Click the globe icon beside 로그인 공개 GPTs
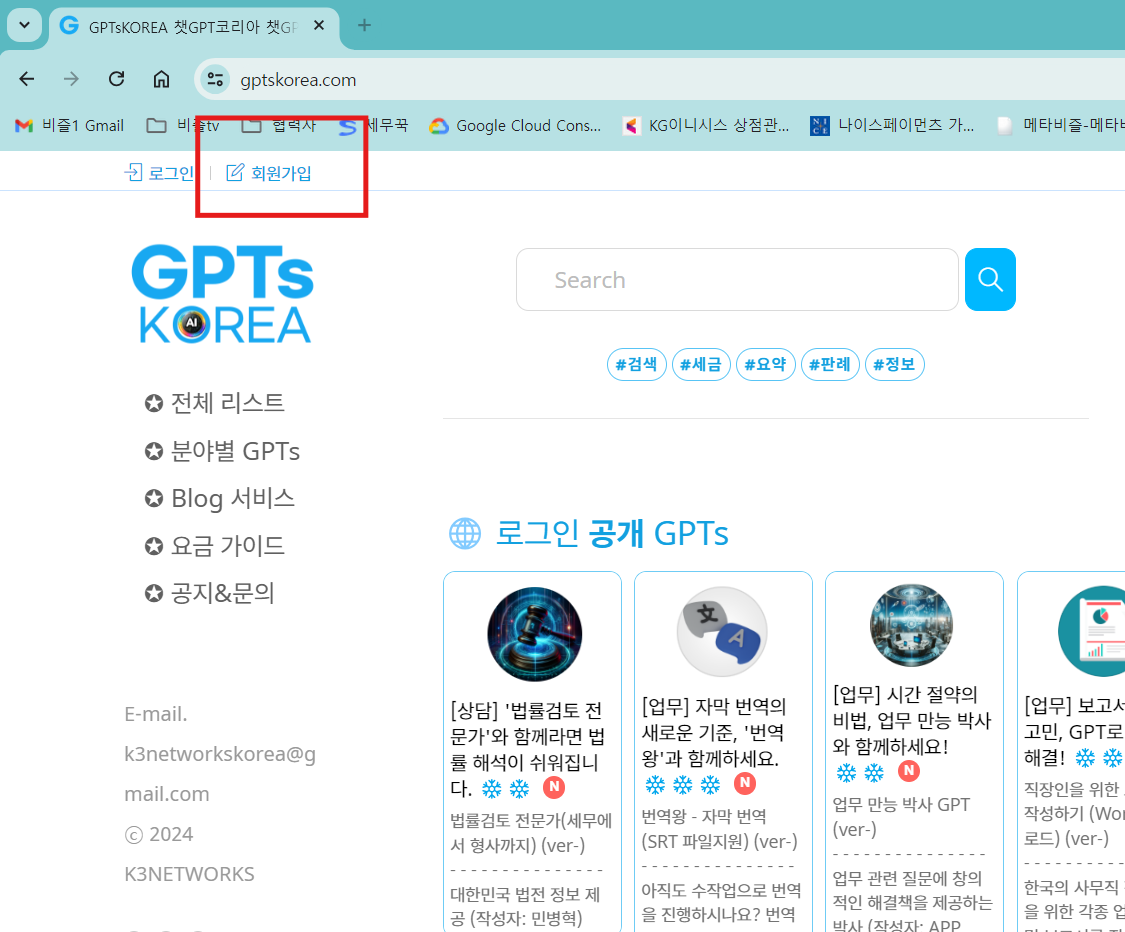 [x=464, y=533]
